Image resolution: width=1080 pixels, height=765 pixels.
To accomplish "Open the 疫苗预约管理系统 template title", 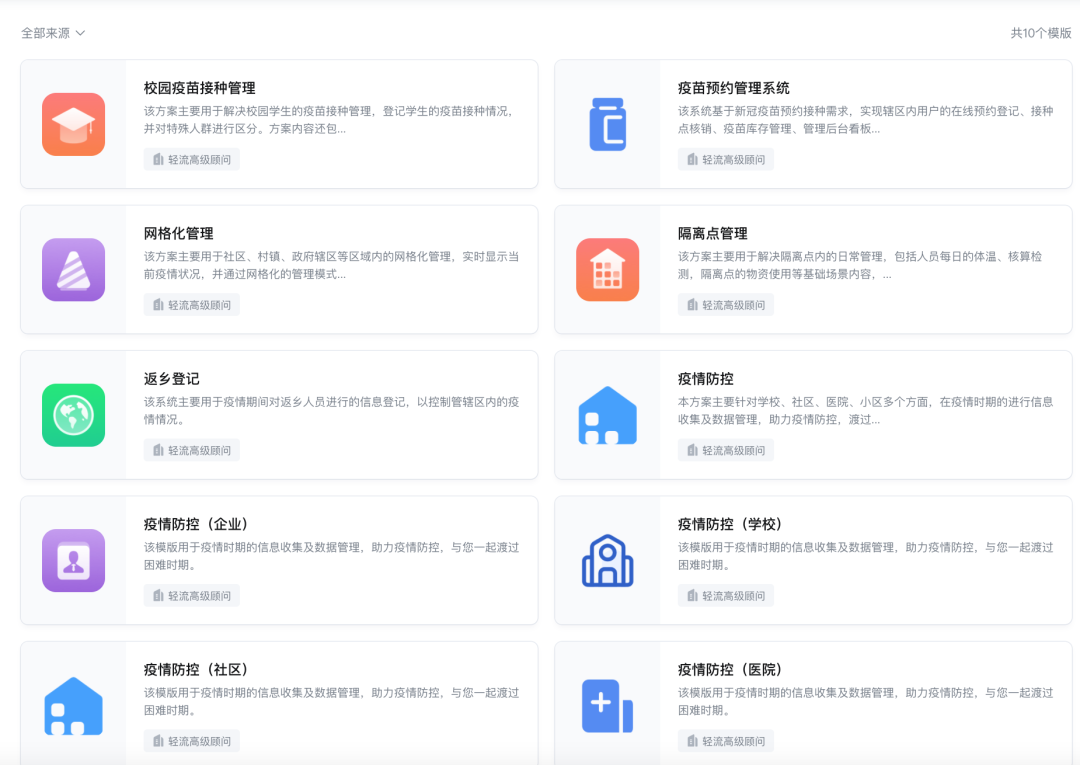I will (x=731, y=87).
